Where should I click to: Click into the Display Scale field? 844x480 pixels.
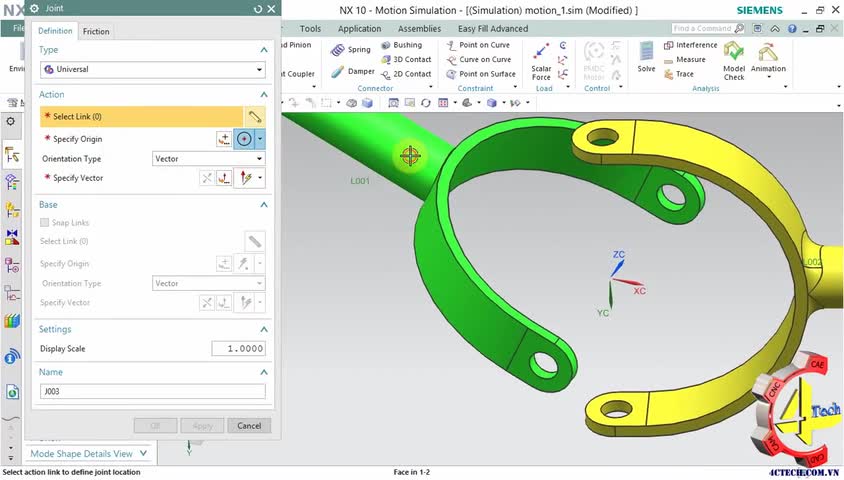point(238,349)
